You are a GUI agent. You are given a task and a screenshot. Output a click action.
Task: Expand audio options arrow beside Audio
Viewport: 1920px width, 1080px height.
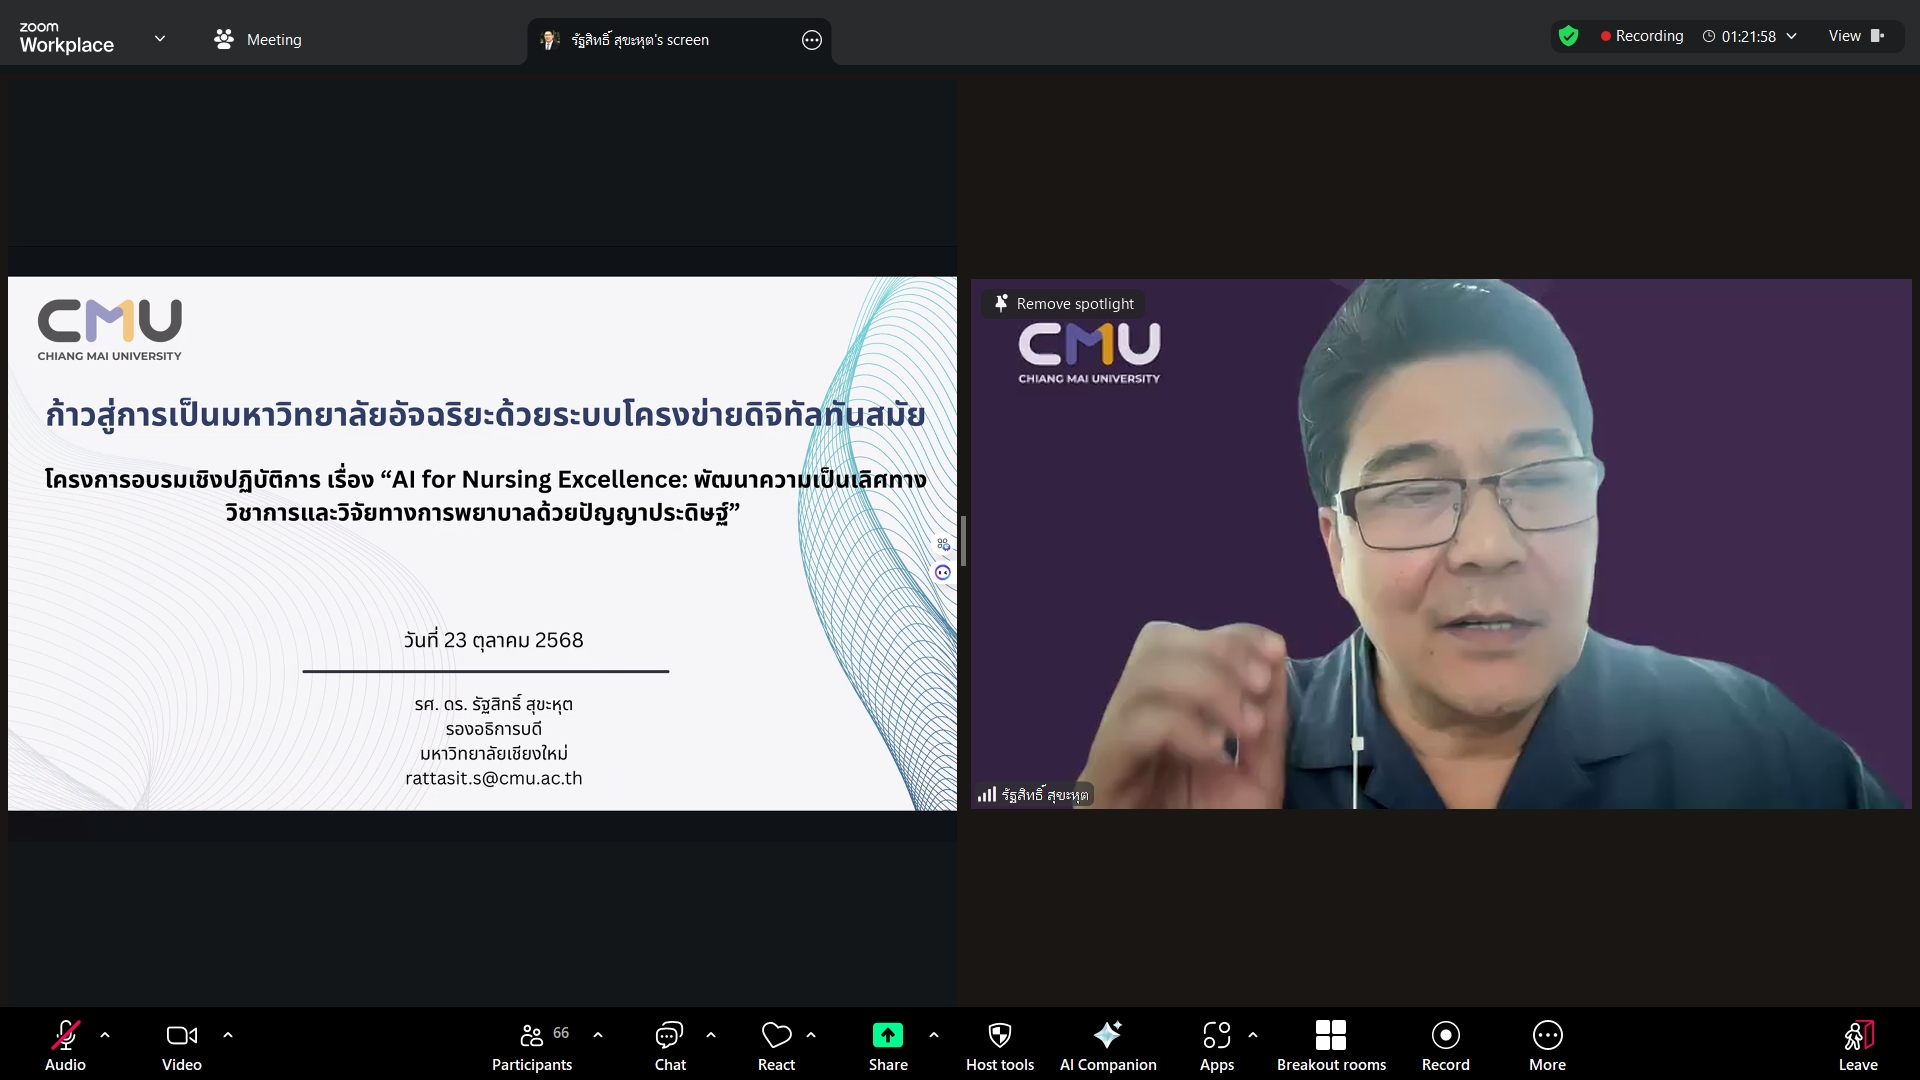pos(105,1035)
